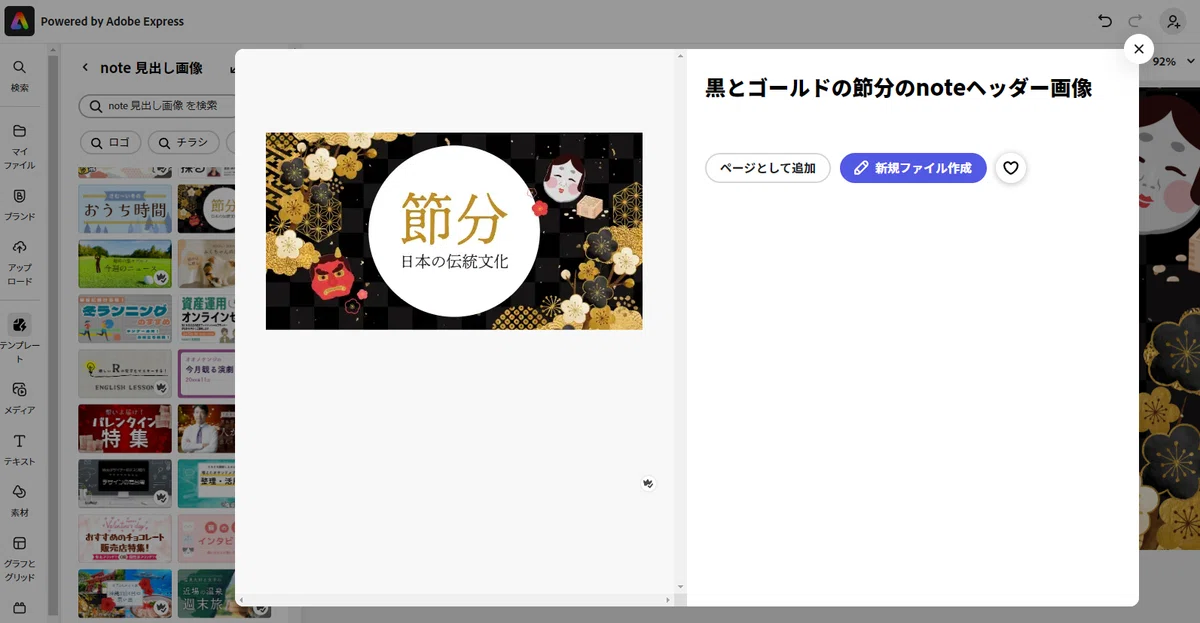The image size is (1200, 623).
Task: Open the インタビュー template thumbnail
Action: 205,539
